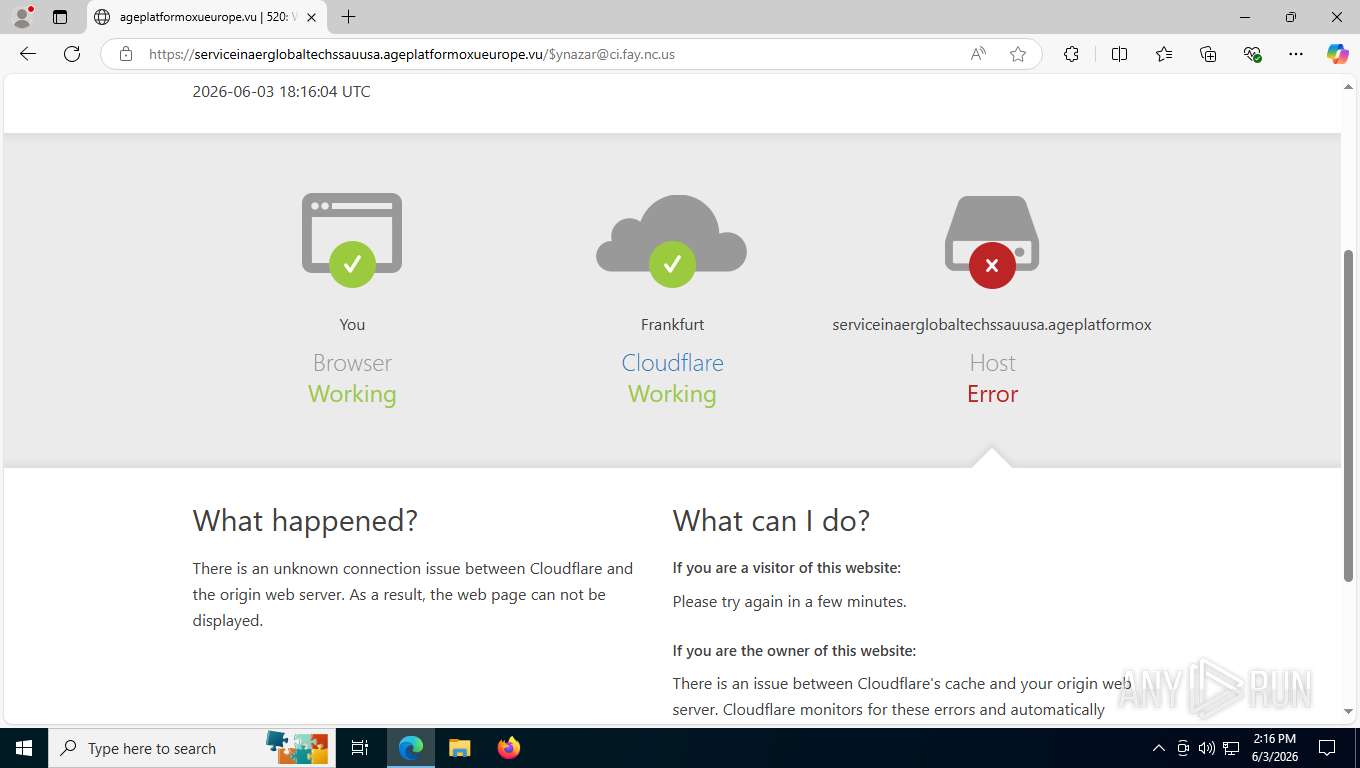Open the network tray icon
Viewport: 1360px width, 768px height.
pyautogui.click(x=1231, y=748)
